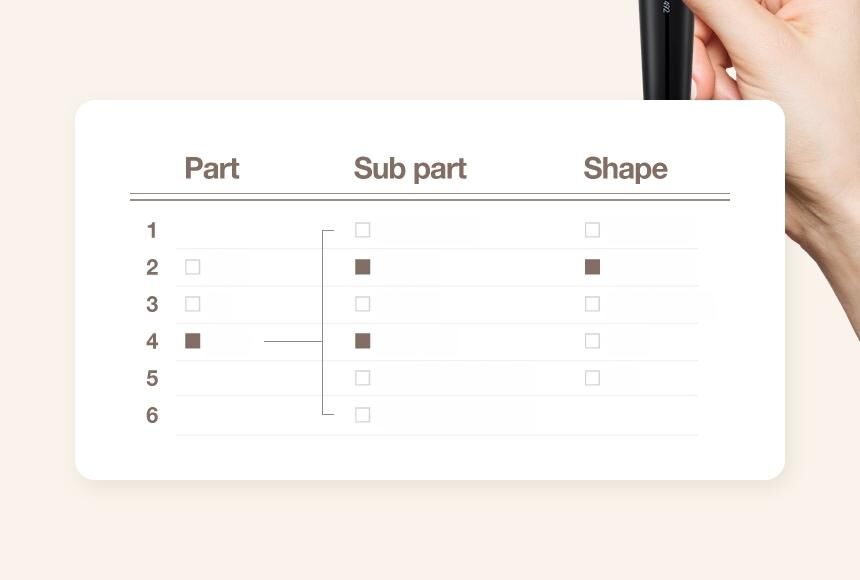The height and width of the screenshot is (580, 860).
Task: Uncheck the filled Shape checkbox in row 2
Action: [x=593, y=267]
